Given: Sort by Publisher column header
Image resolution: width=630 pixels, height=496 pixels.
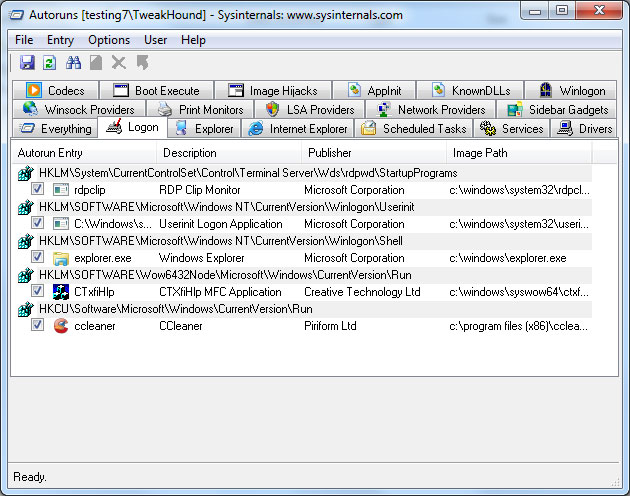Looking at the screenshot, I should tap(374, 153).
